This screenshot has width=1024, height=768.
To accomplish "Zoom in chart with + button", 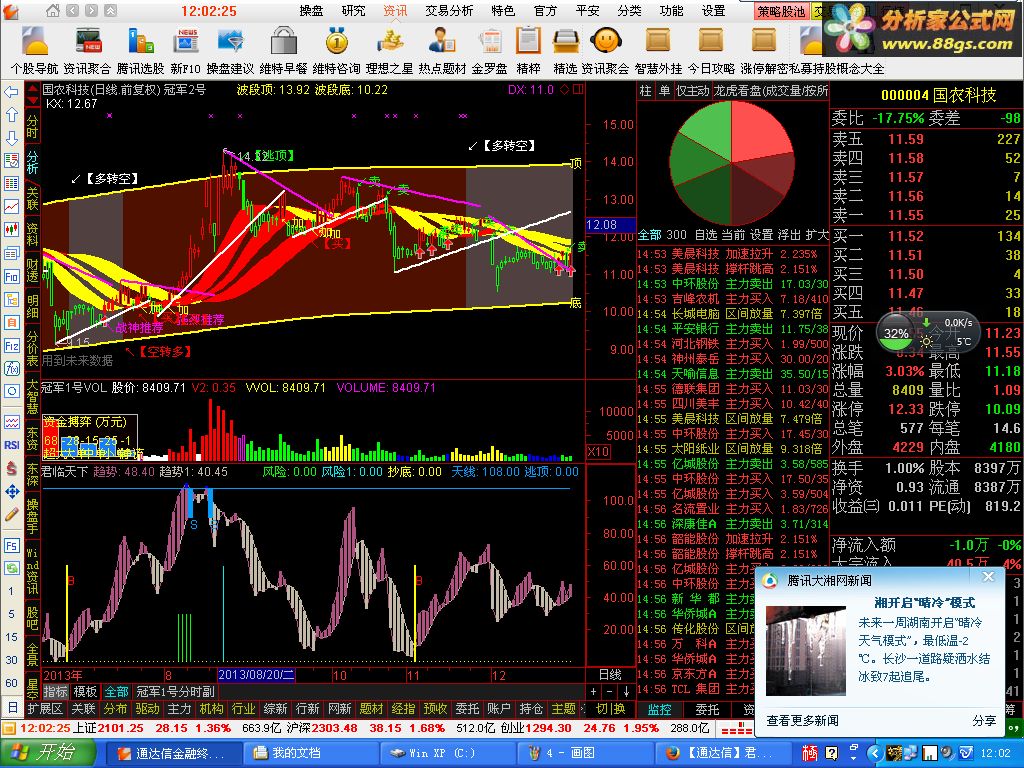I will coord(594,692).
